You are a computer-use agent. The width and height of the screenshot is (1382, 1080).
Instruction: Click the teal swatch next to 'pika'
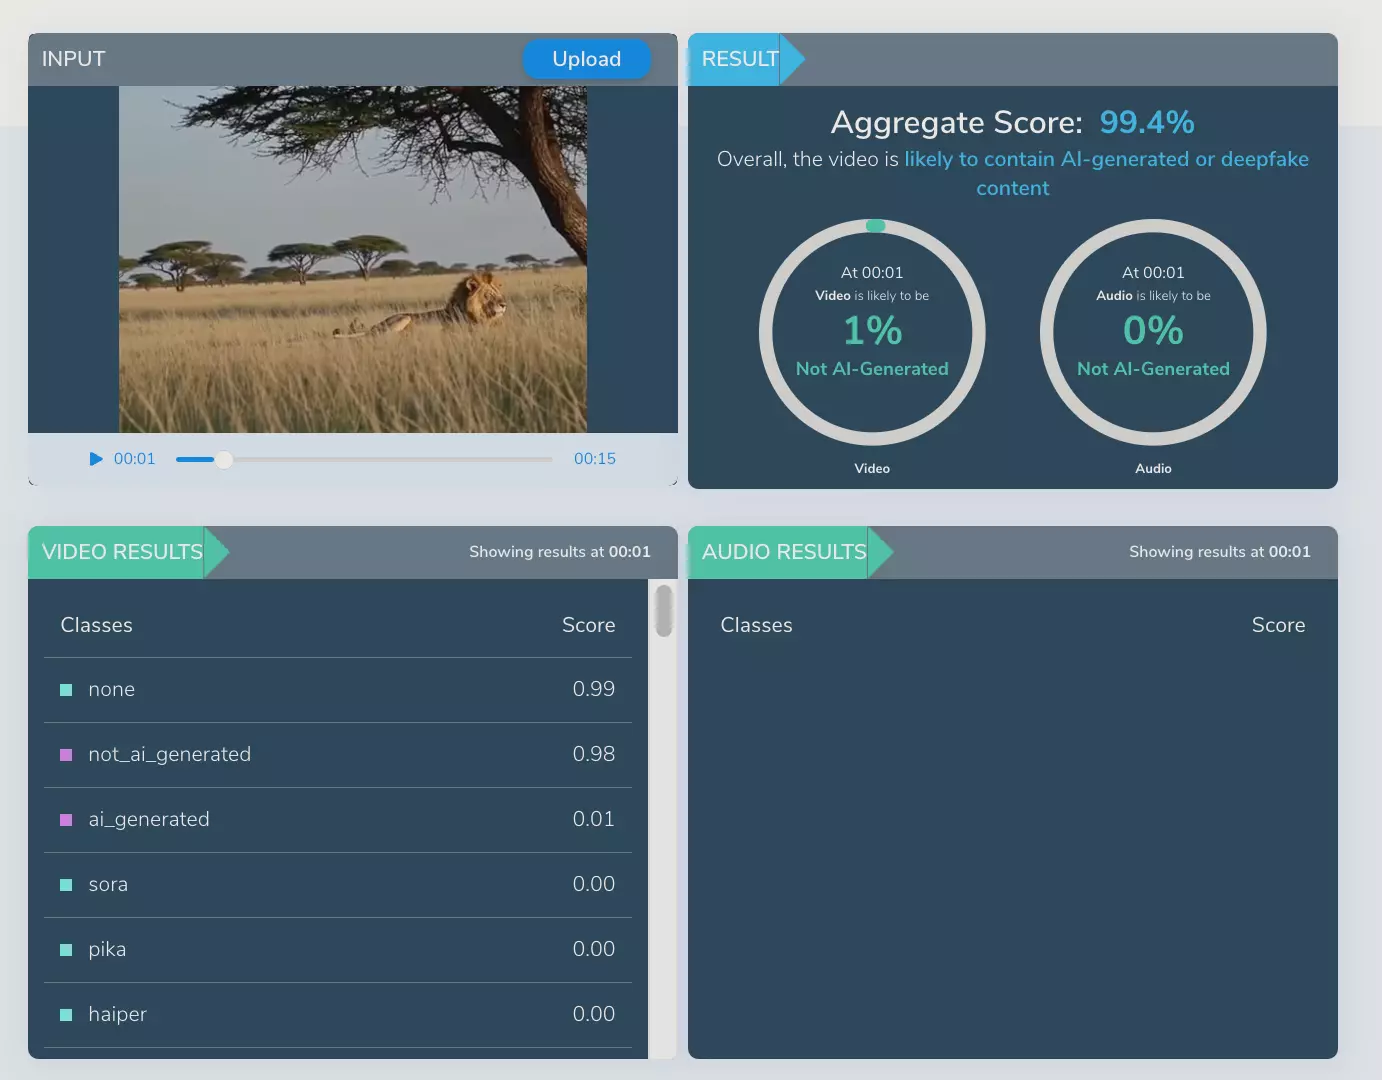(66, 950)
